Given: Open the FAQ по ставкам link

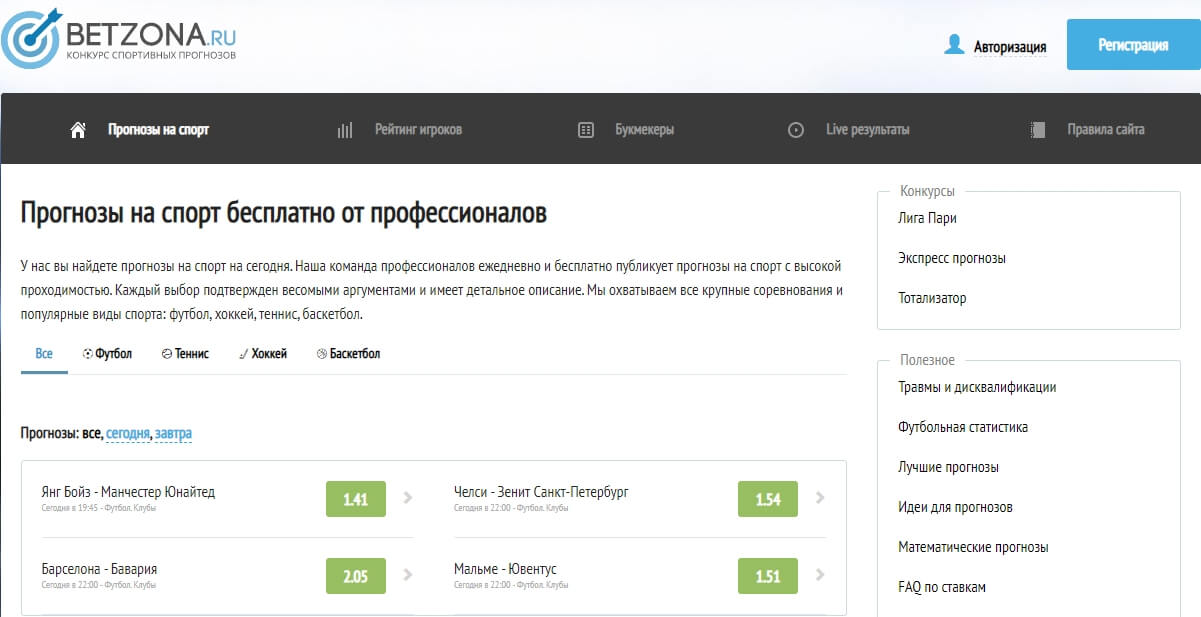Looking at the screenshot, I should [x=942, y=587].
